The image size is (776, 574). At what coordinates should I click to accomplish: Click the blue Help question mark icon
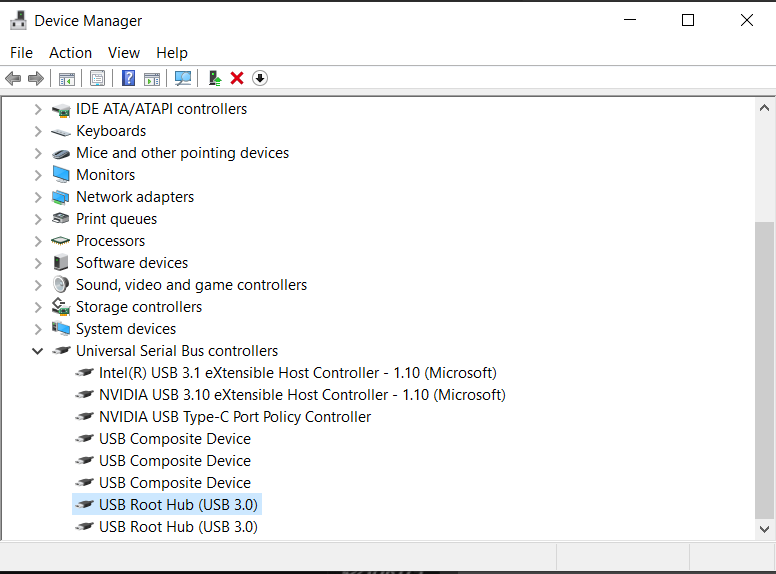coord(128,78)
